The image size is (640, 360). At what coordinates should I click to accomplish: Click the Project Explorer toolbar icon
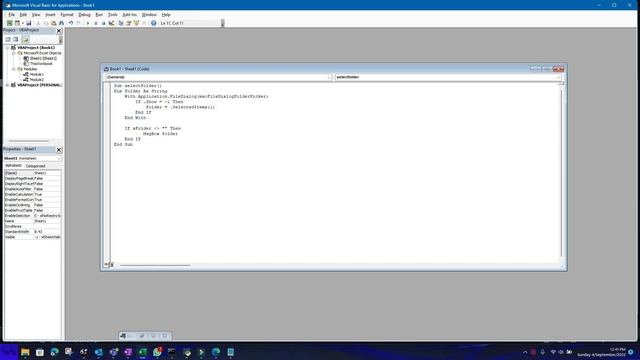coord(121,23)
